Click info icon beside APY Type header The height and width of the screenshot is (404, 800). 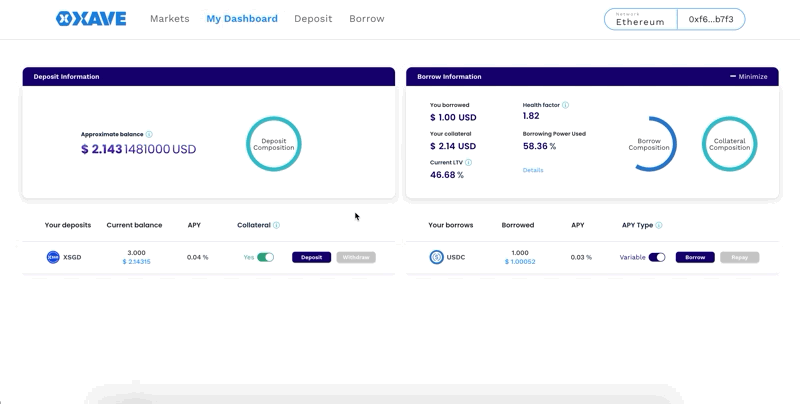658,225
